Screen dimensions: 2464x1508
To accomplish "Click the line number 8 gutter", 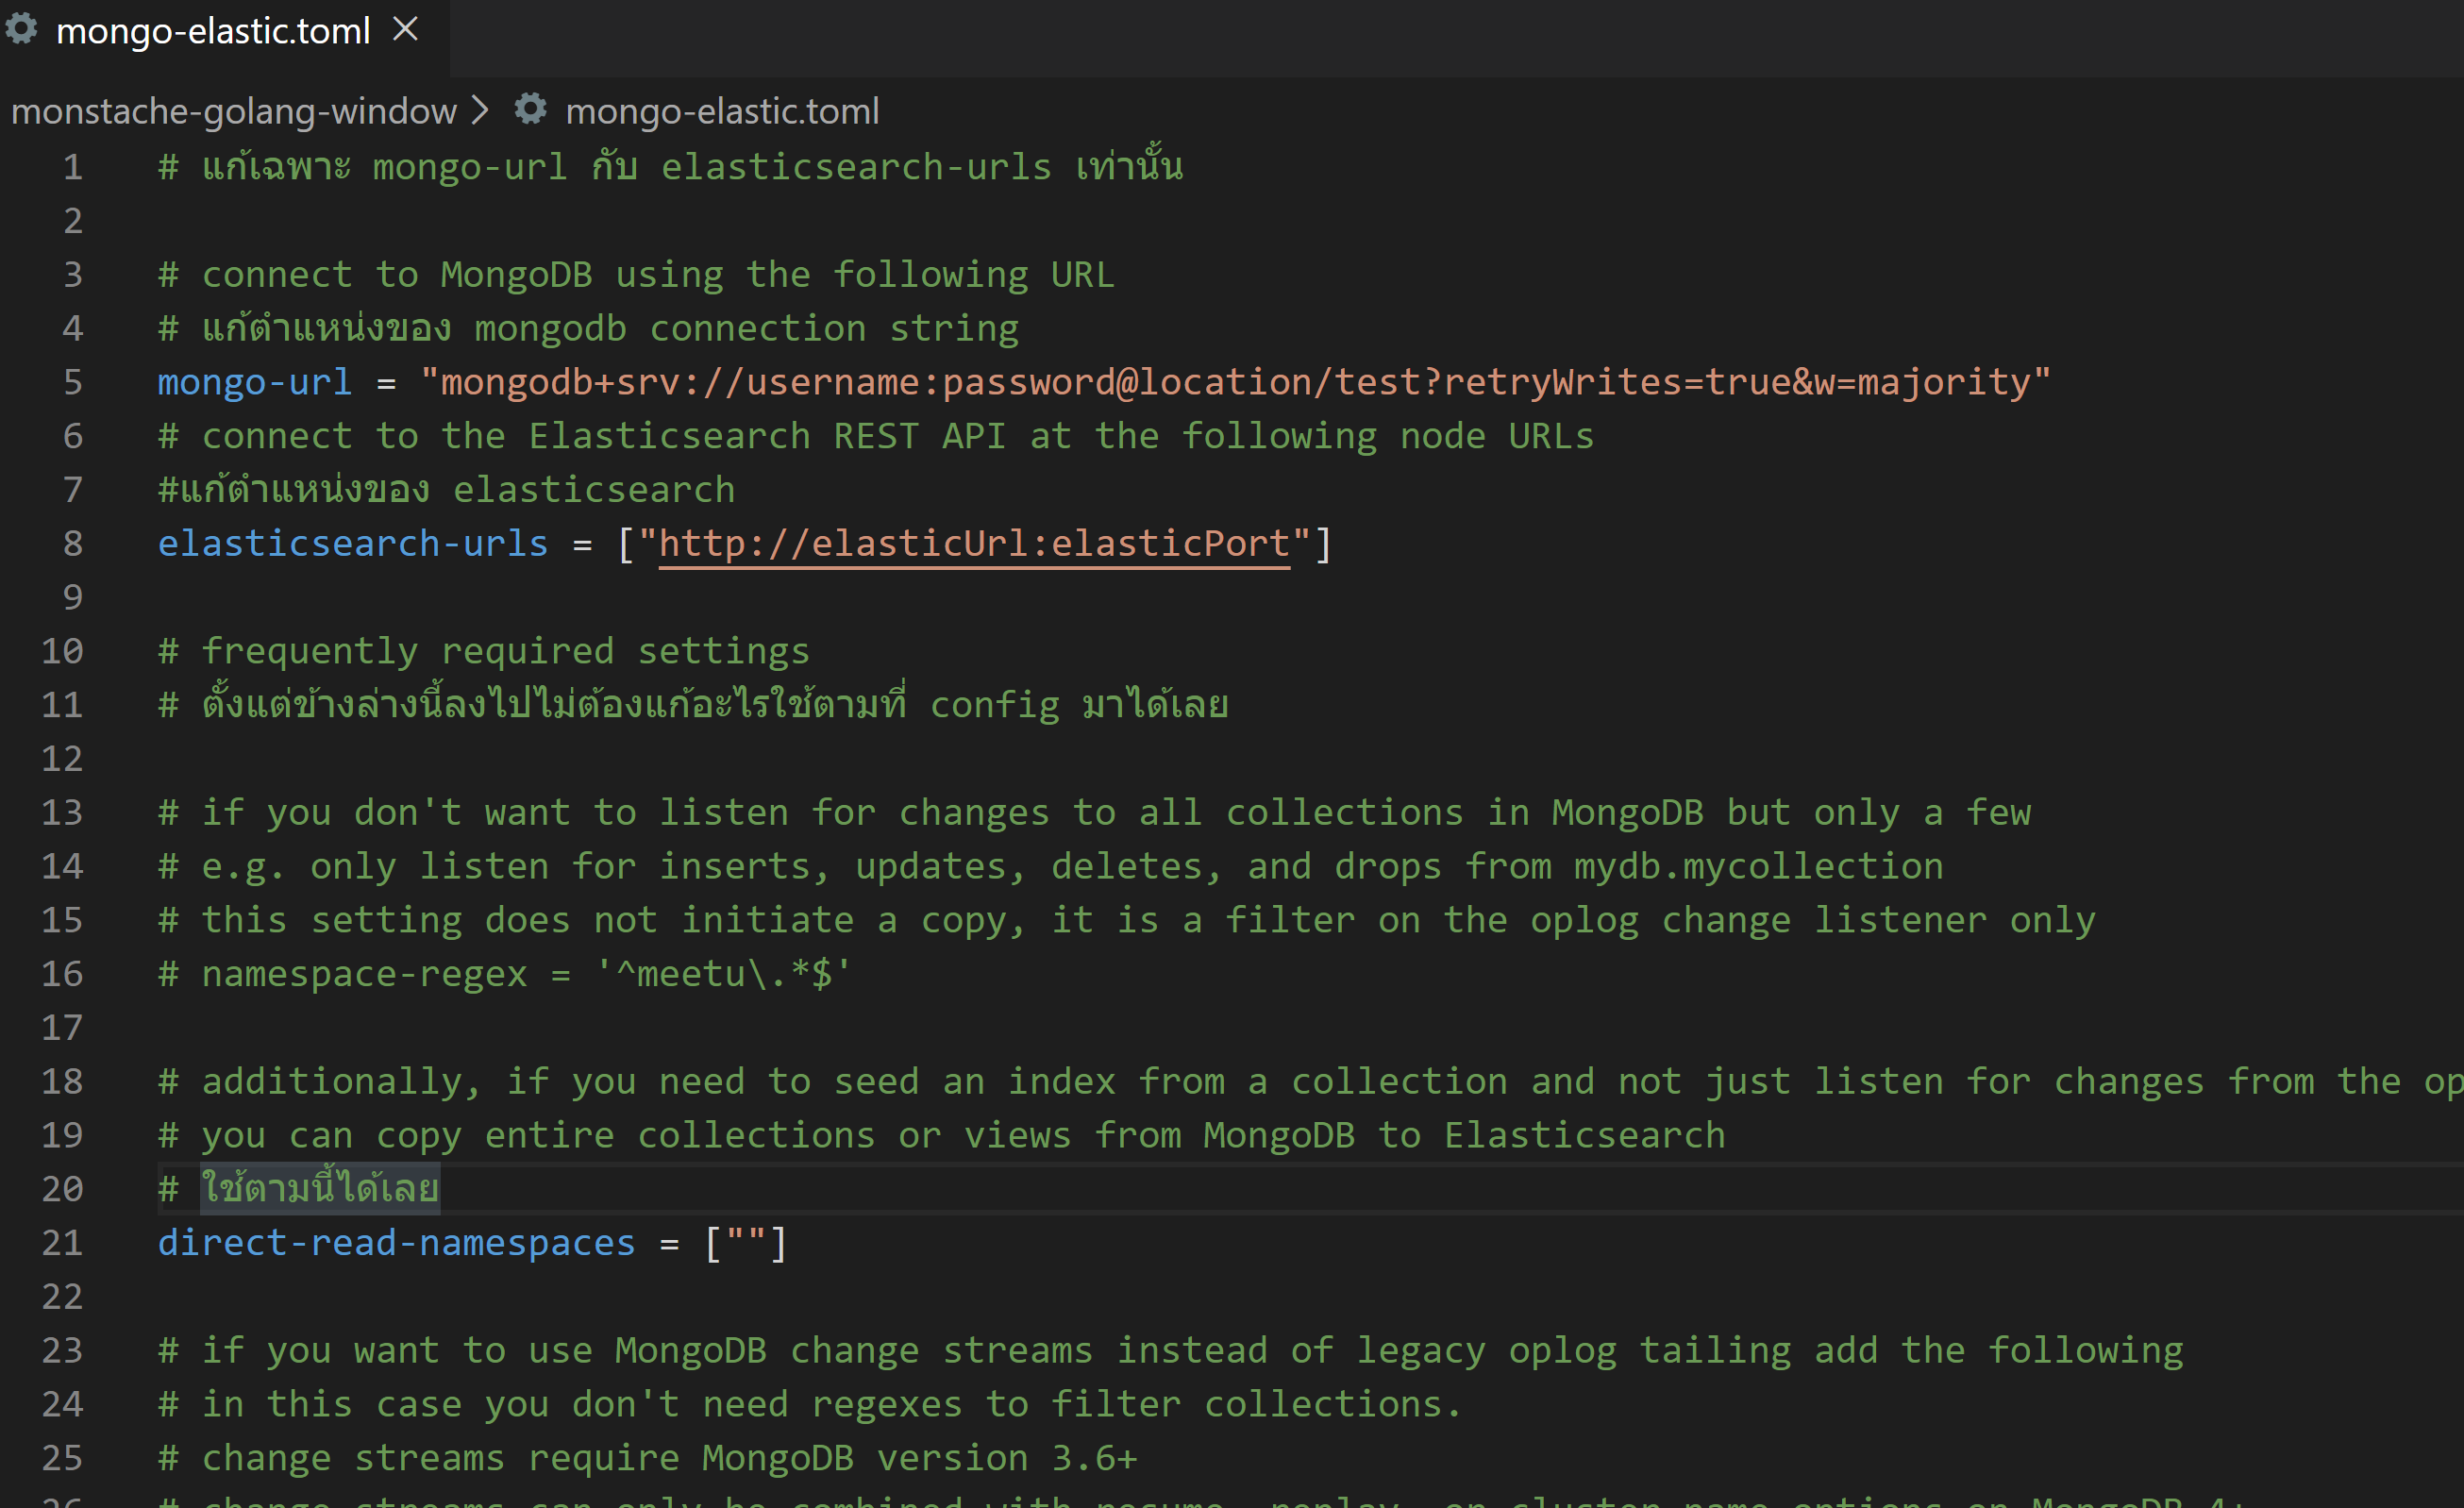I will point(72,544).
